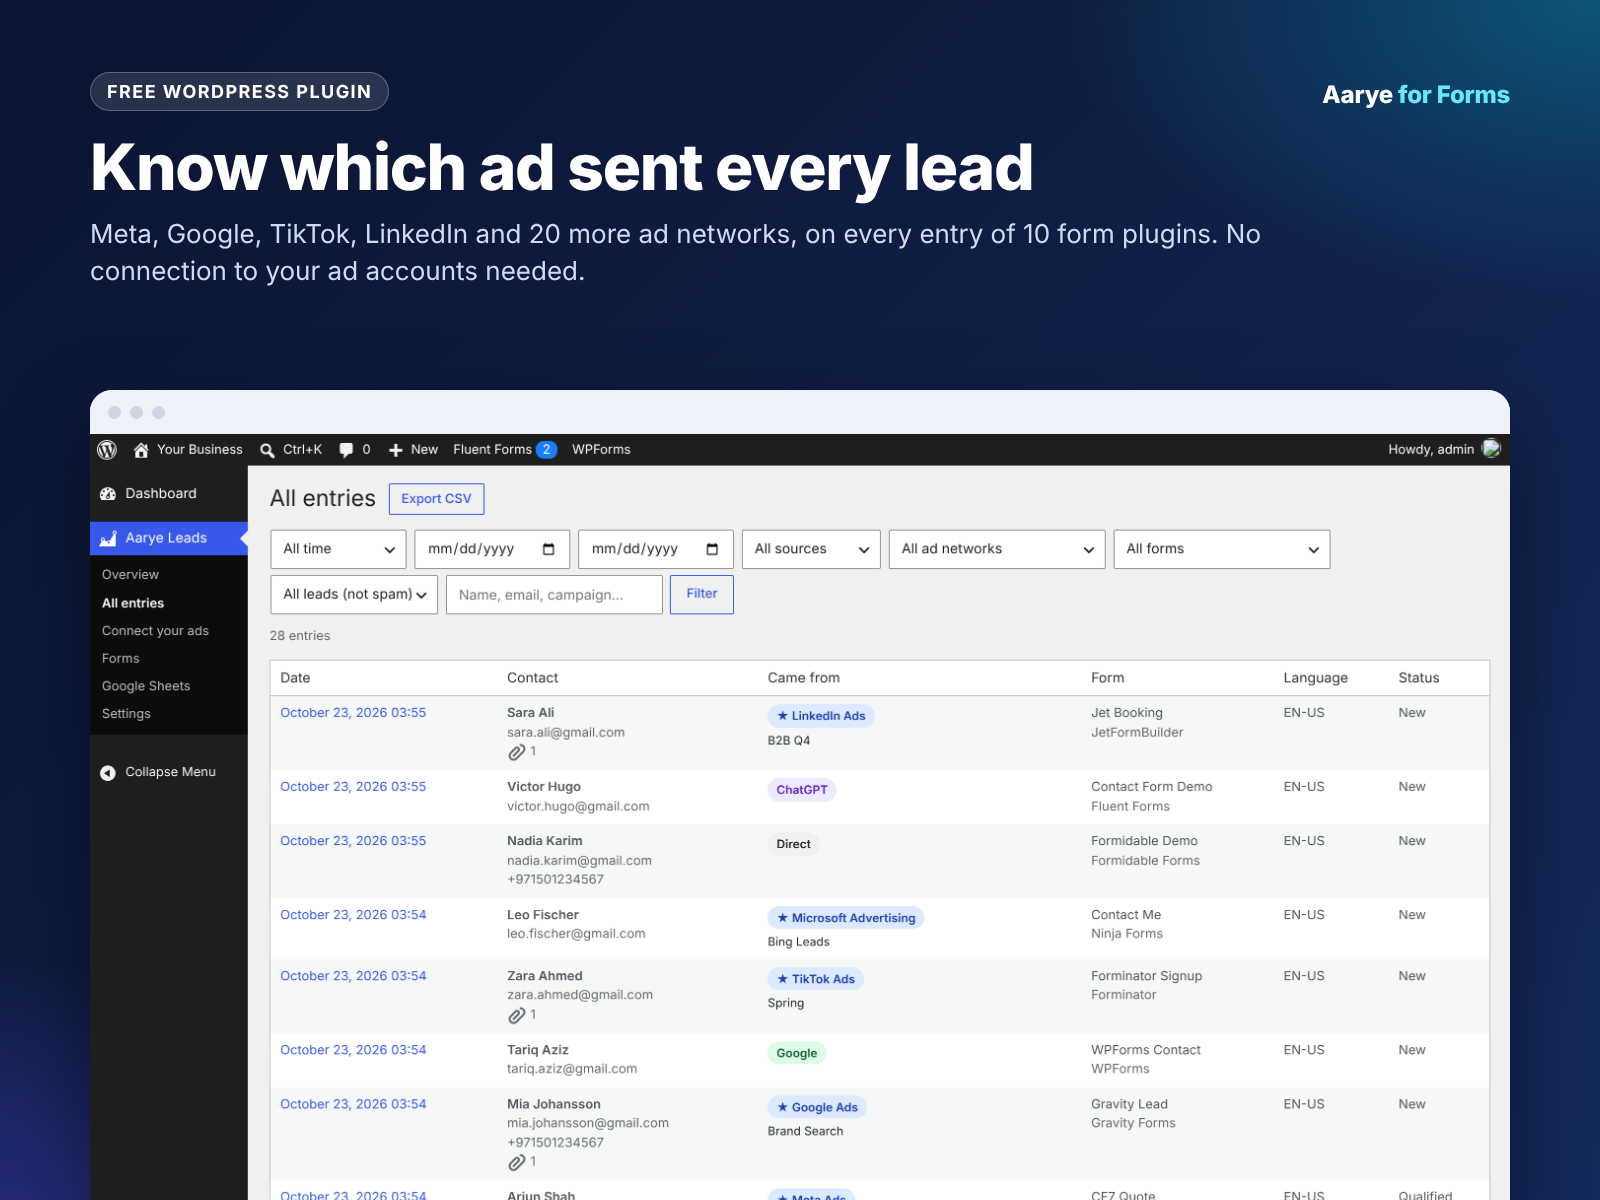Open the calendar icon in second date field
Image resolution: width=1600 pixels, height=1200 pixels.
[x=712, y=549]
